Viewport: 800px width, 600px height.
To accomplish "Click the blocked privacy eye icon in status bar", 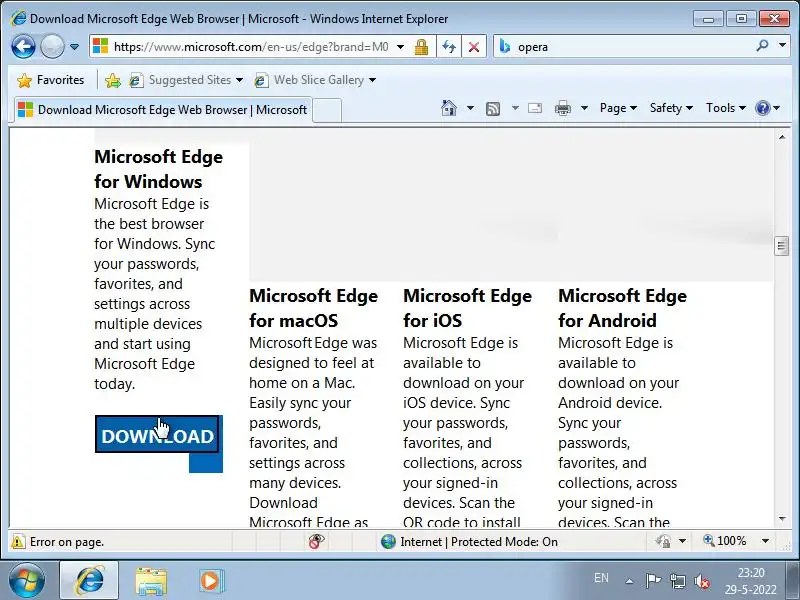I will pyautogui.click(x=316, y=541).
